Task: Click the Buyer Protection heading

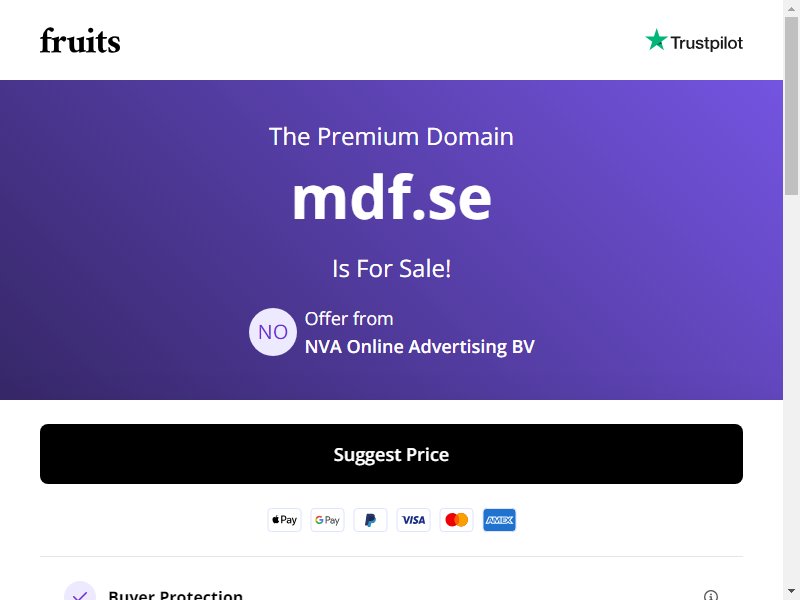Action: point(176,595)
